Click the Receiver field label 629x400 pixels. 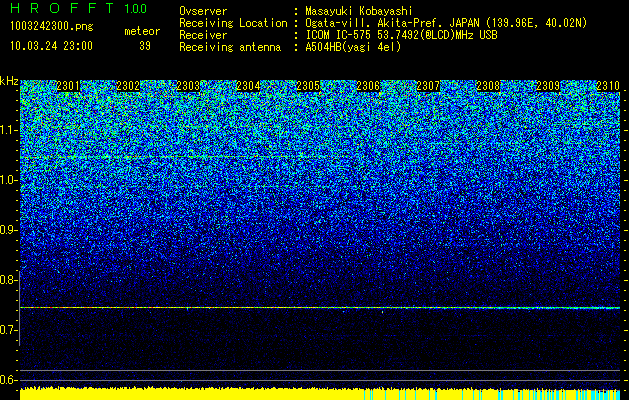click(203, 35)
